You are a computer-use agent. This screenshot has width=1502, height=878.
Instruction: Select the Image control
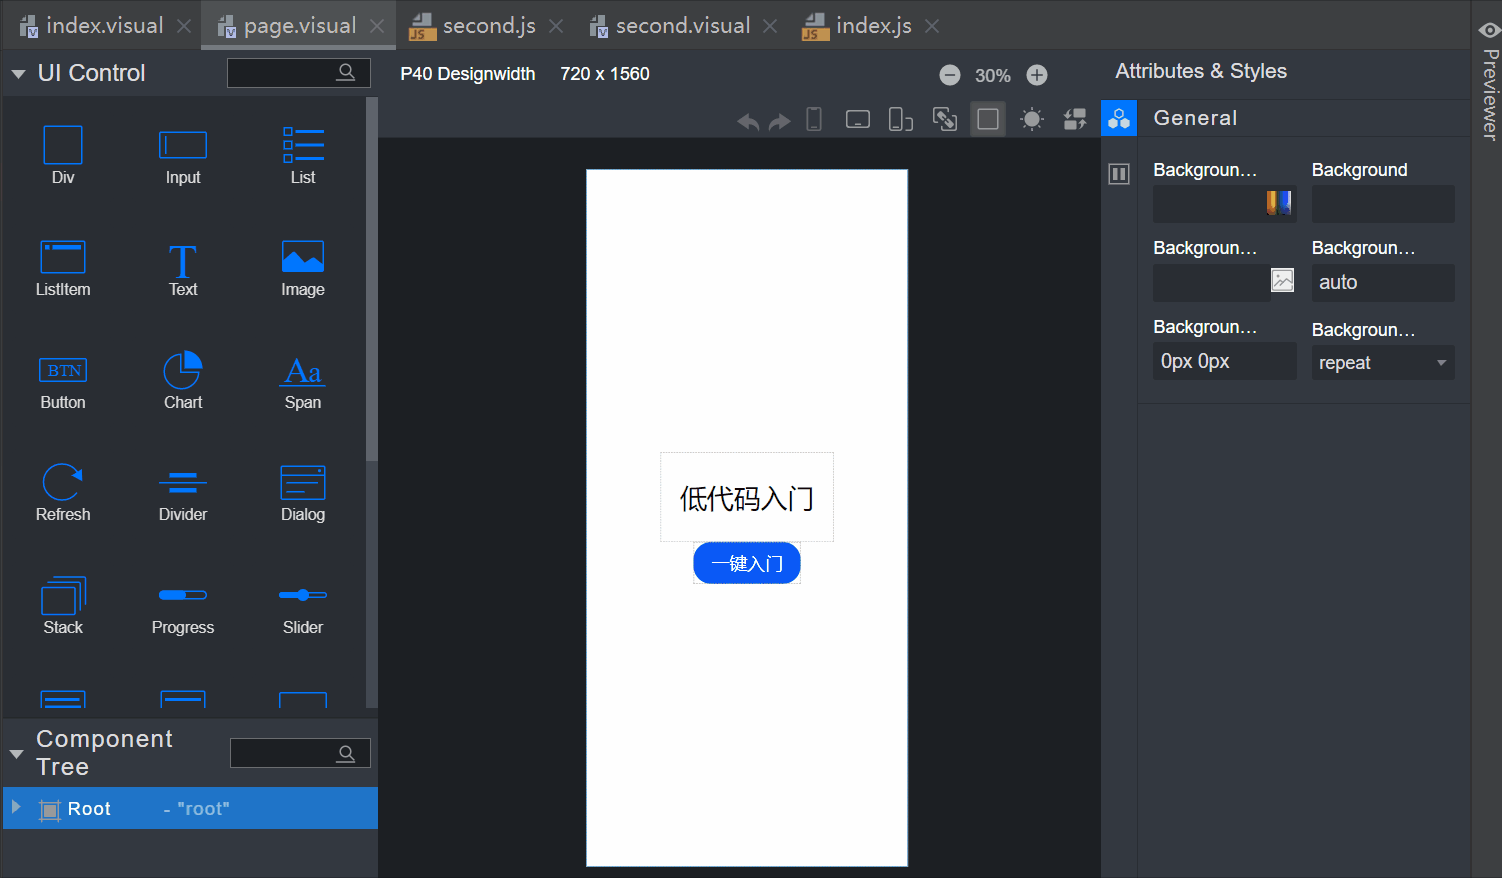pyautogui.click(x=303, y=268)
